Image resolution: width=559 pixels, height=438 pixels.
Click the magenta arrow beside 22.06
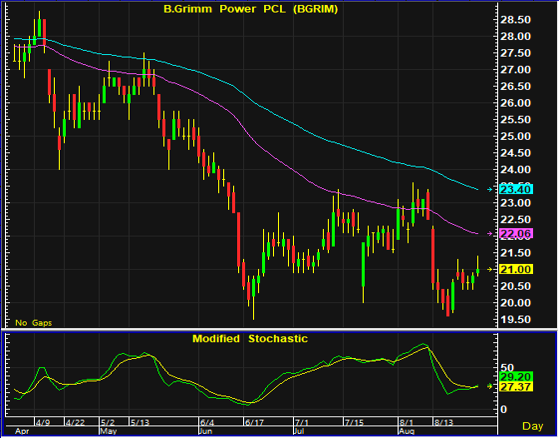[490, 234]
